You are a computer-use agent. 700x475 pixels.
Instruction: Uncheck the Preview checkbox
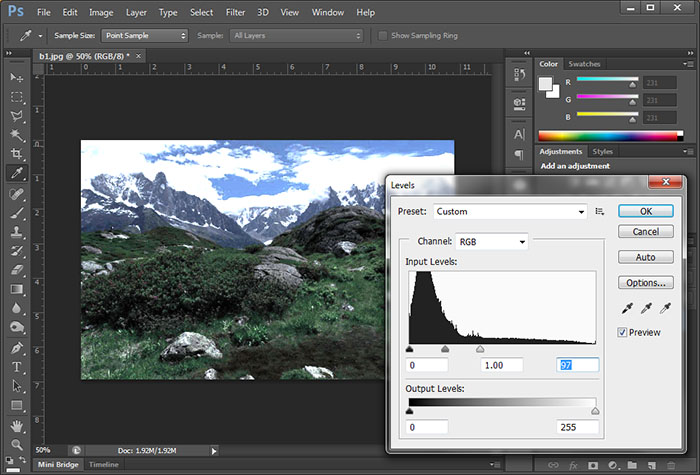[623, 333]
